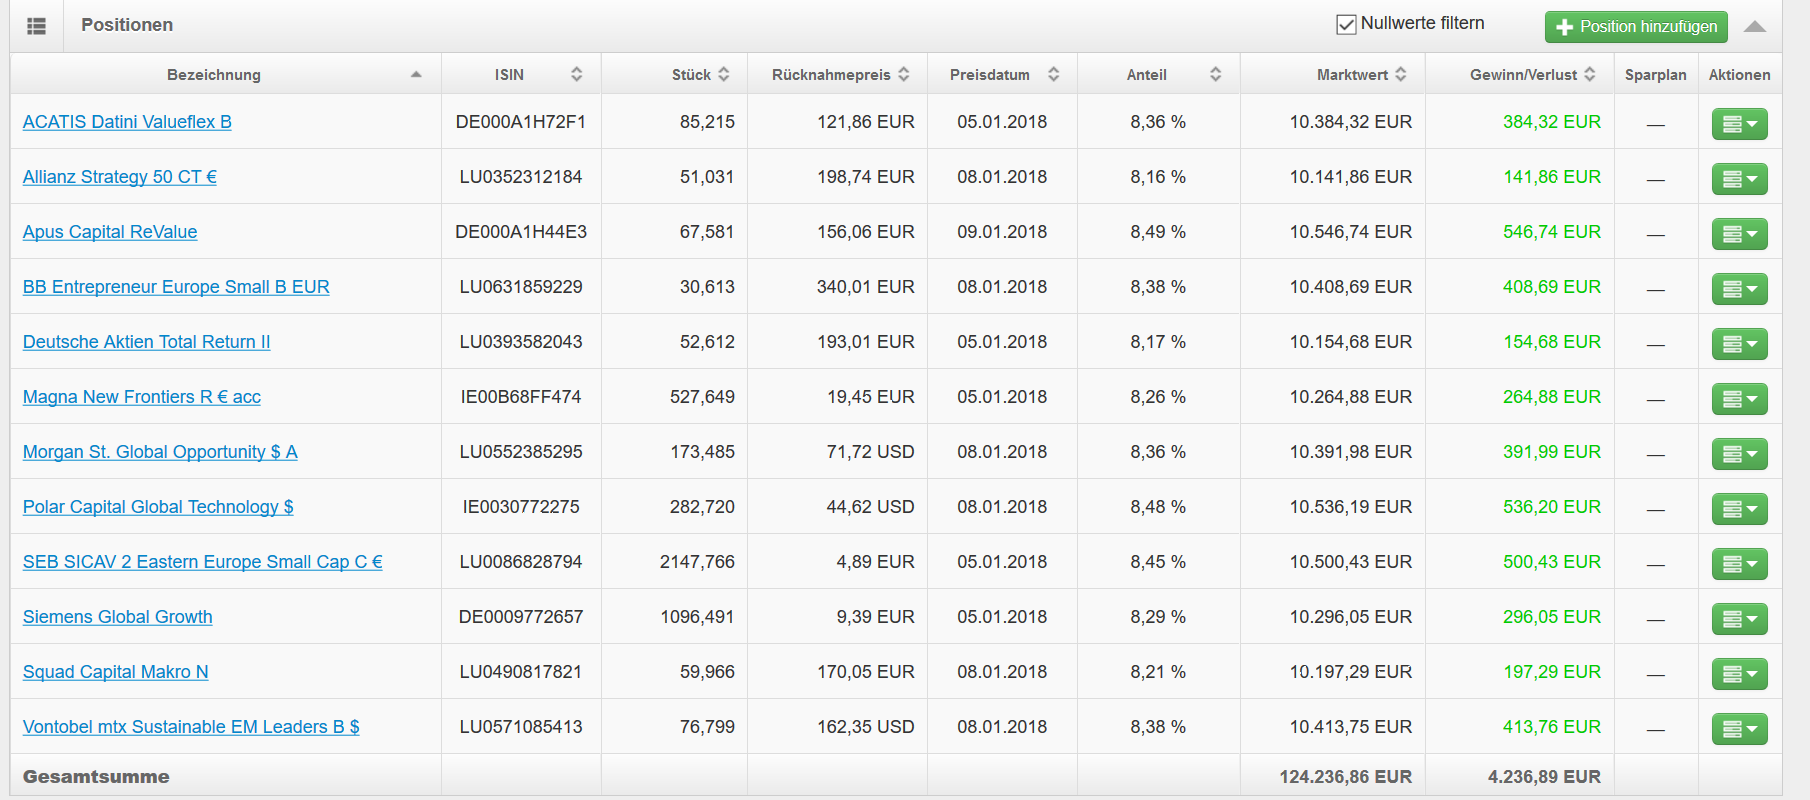Open actions dropdown for Polar Capital Global Technology
The width and height of the screenshot is (1810, 800).
[1740, 509]
